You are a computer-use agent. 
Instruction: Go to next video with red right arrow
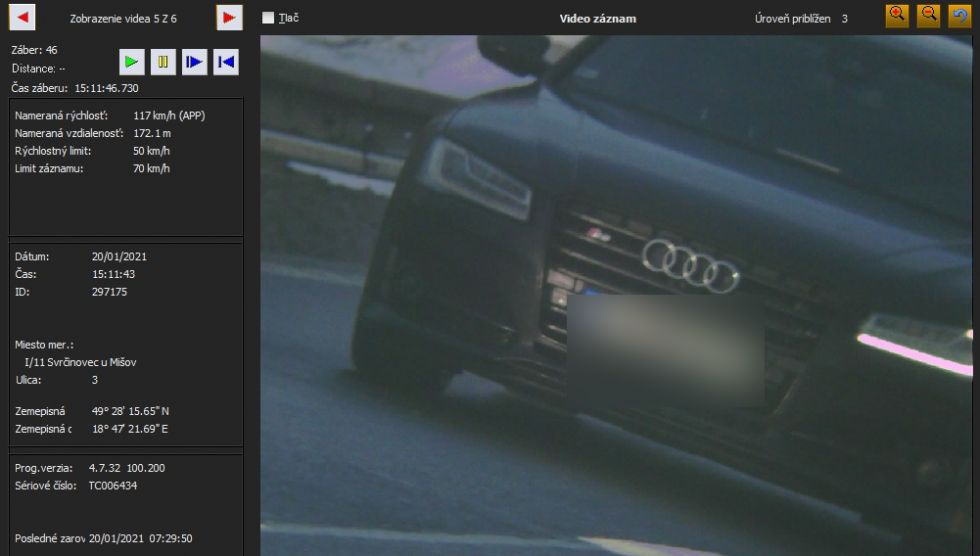(x=229, y=17)
